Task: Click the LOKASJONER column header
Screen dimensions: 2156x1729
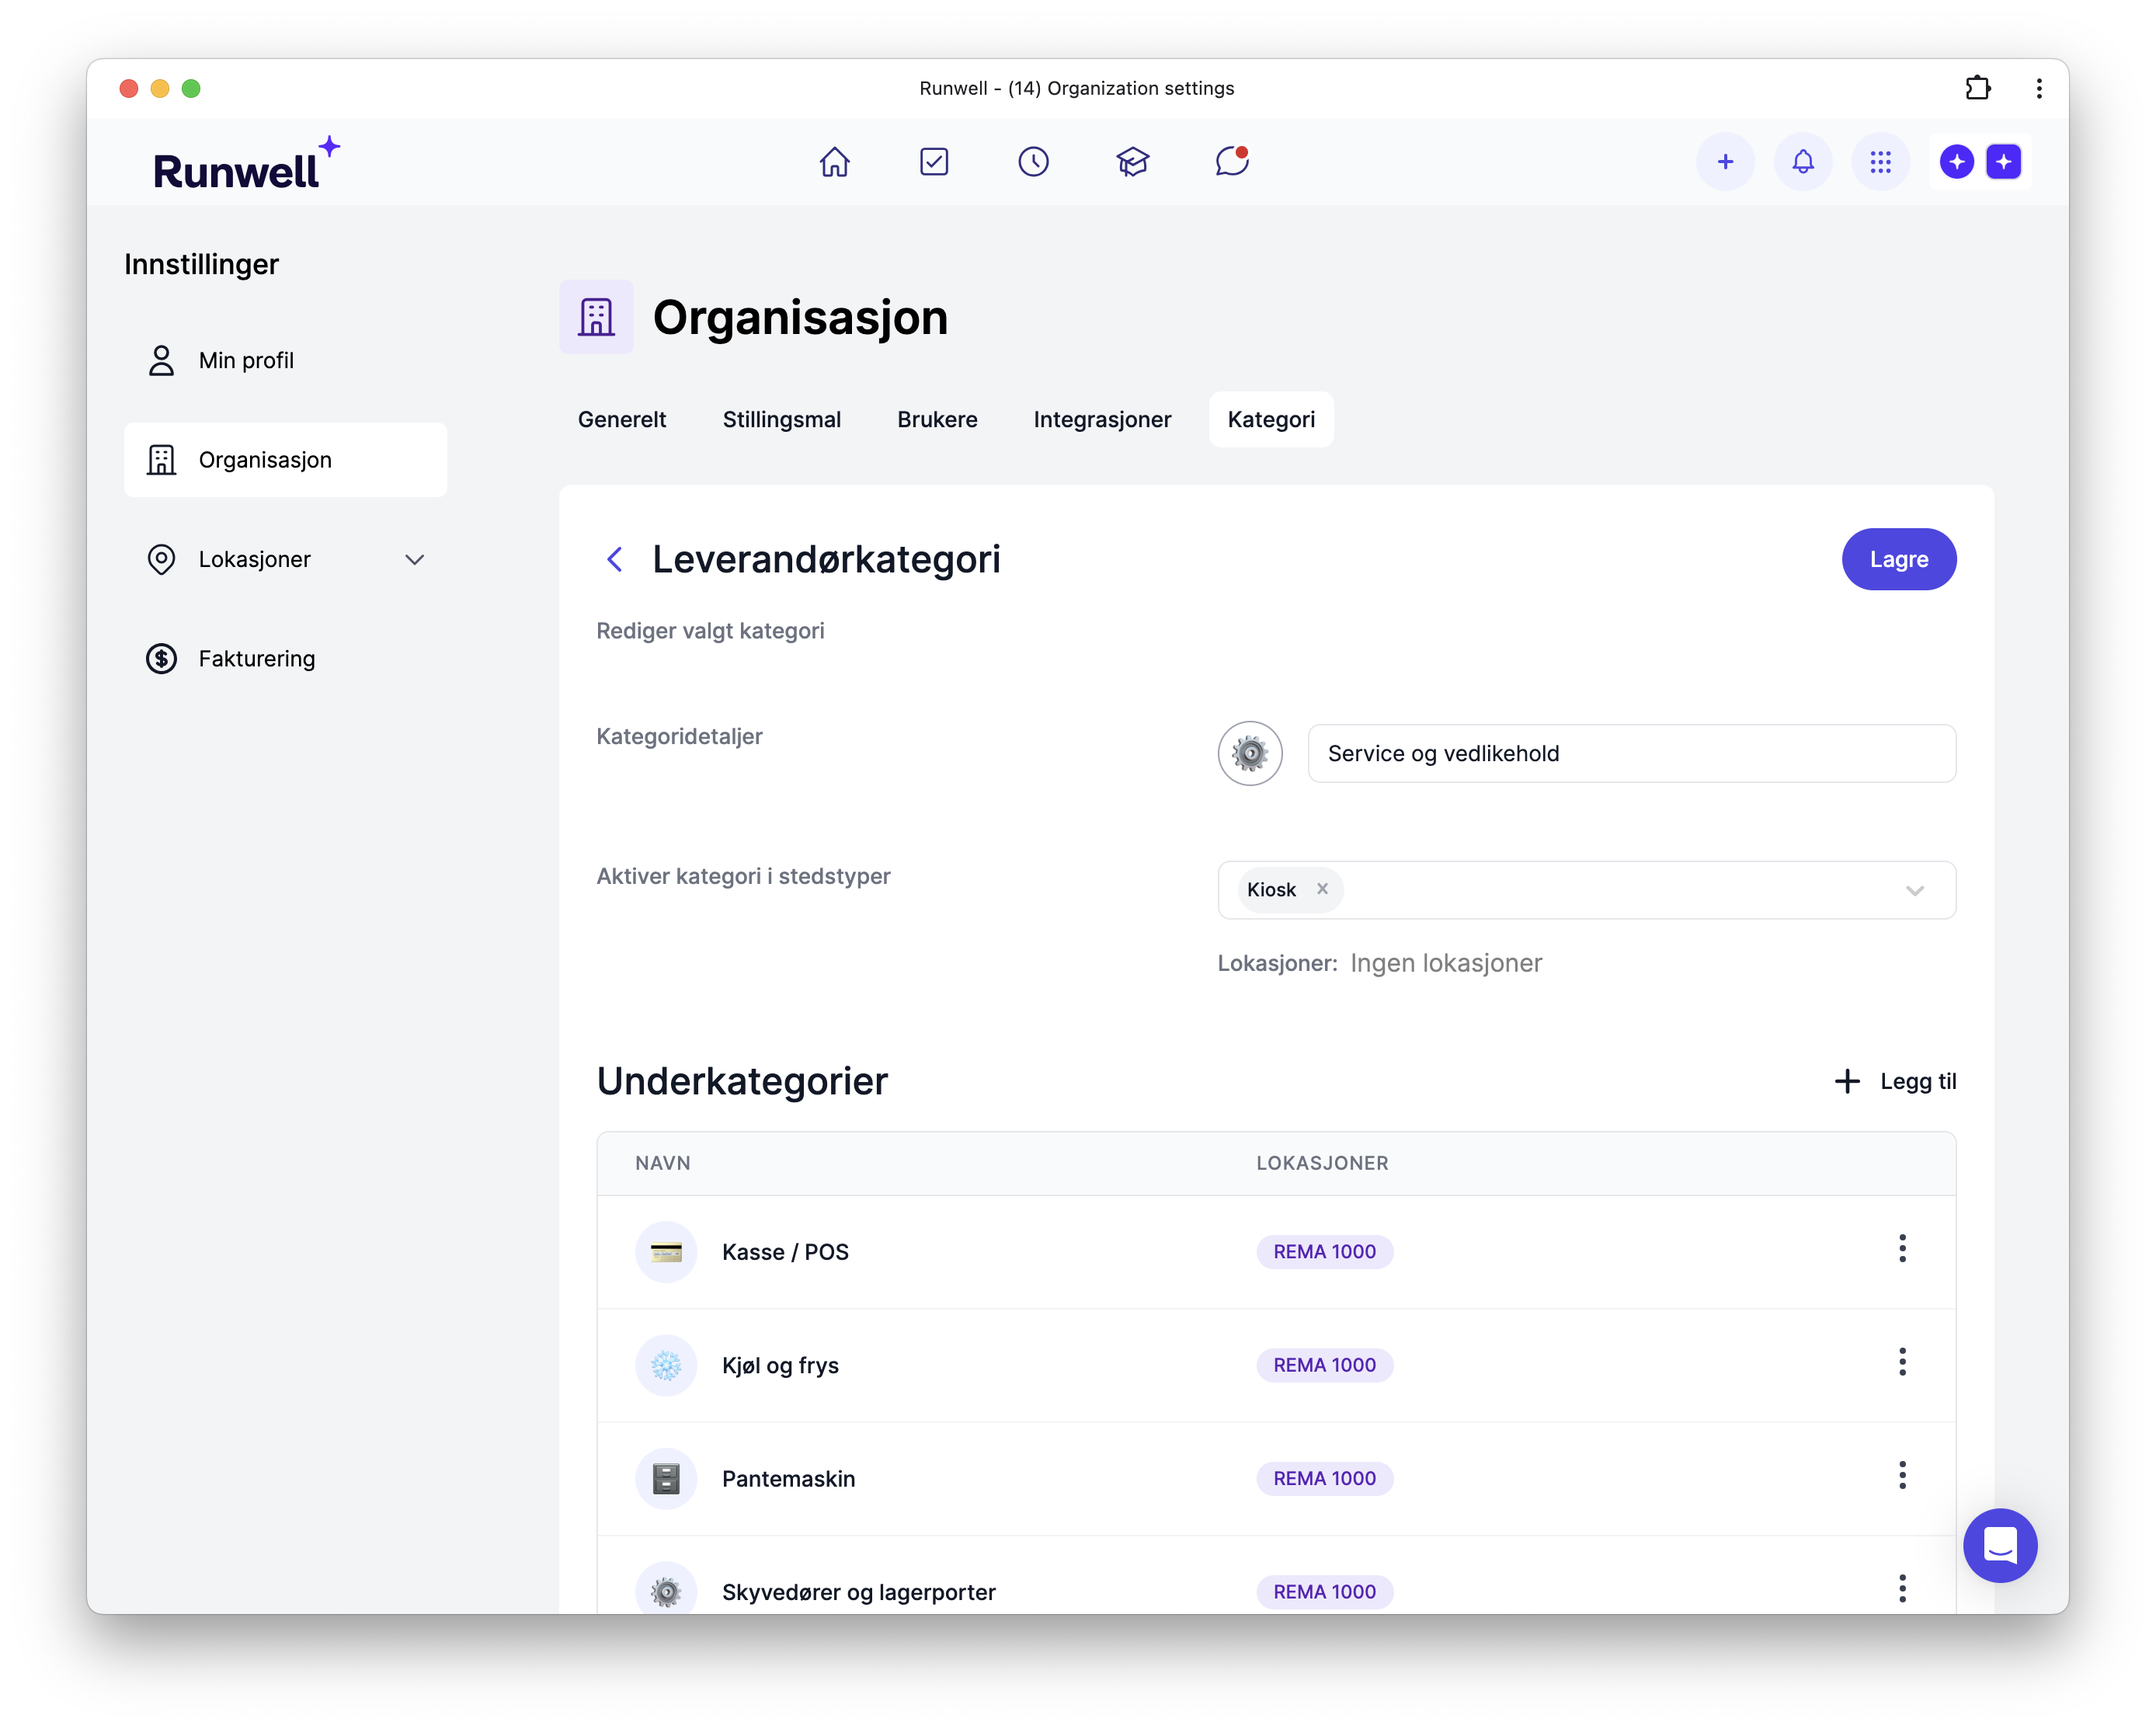Action: click(x=1322, y=1163)
